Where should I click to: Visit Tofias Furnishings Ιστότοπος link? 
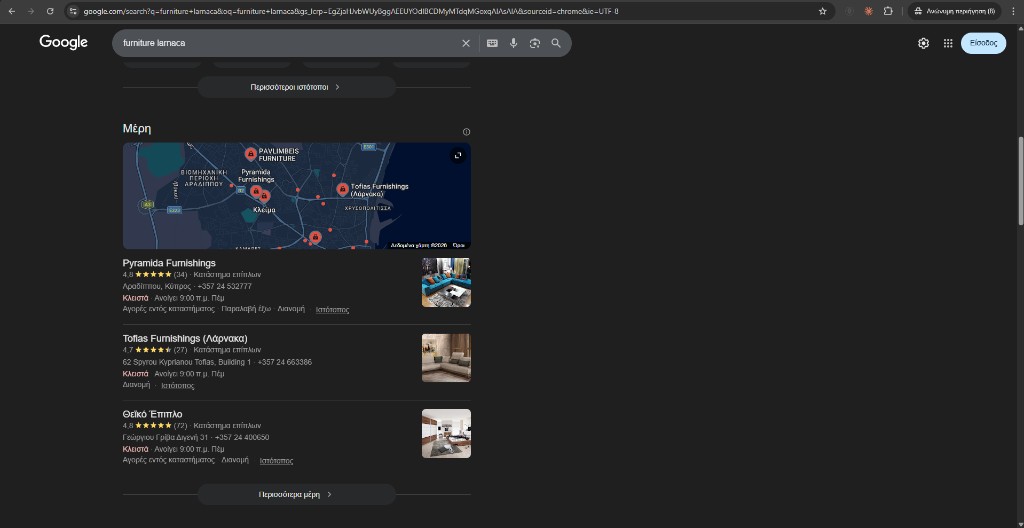click(x=178, y=386)
